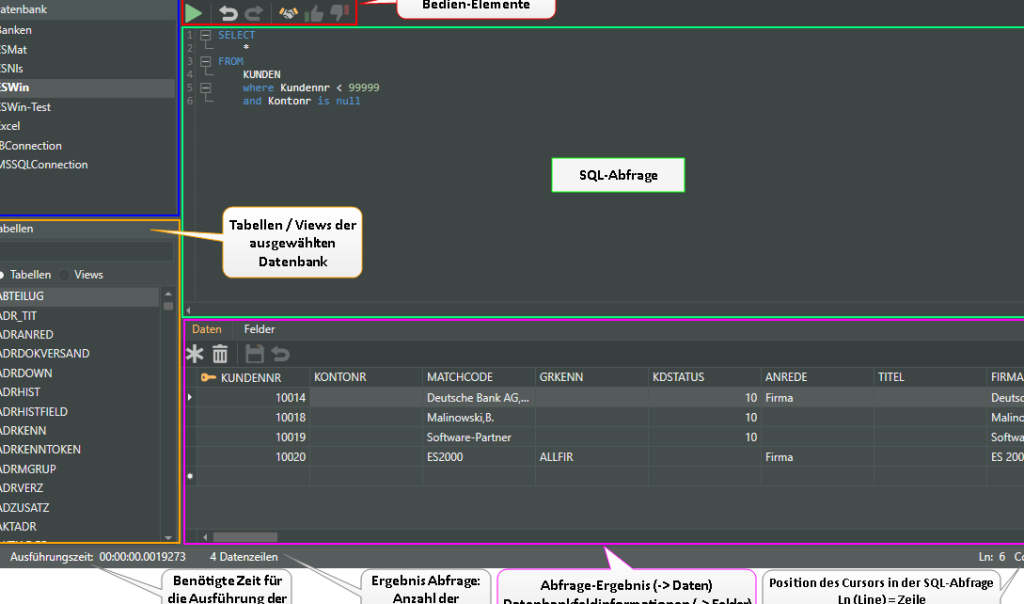Collapse the where clause fold marker
The width and height of the screenshot is (1024, 604).
205,88
